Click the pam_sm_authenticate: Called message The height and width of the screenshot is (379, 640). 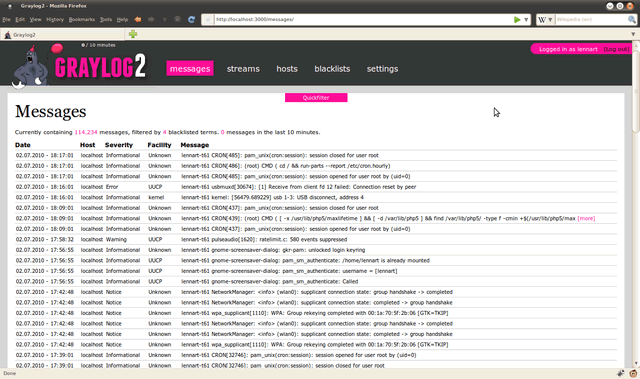tap(269, 281)
